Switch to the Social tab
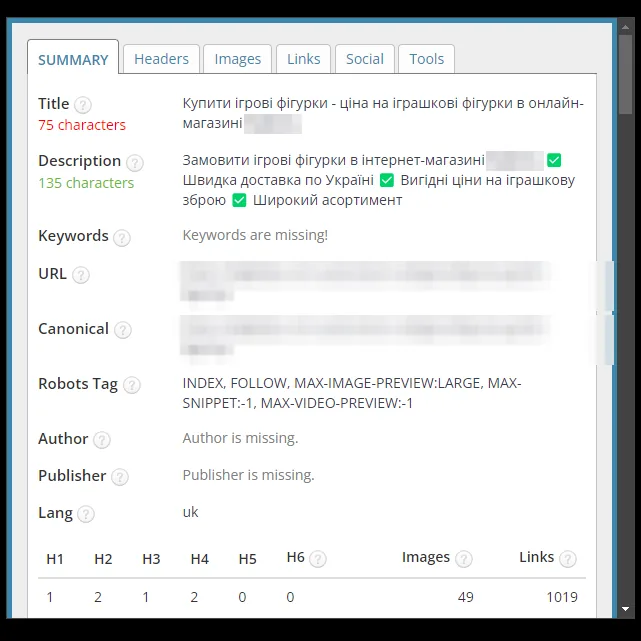 pyautogui.click(x=365, y=59)
